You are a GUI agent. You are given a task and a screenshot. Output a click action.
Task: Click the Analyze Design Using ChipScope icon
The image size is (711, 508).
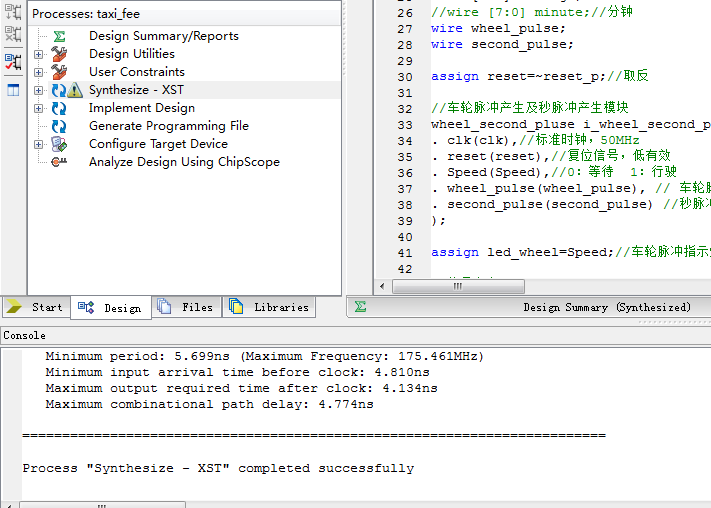tap(59, 162)
